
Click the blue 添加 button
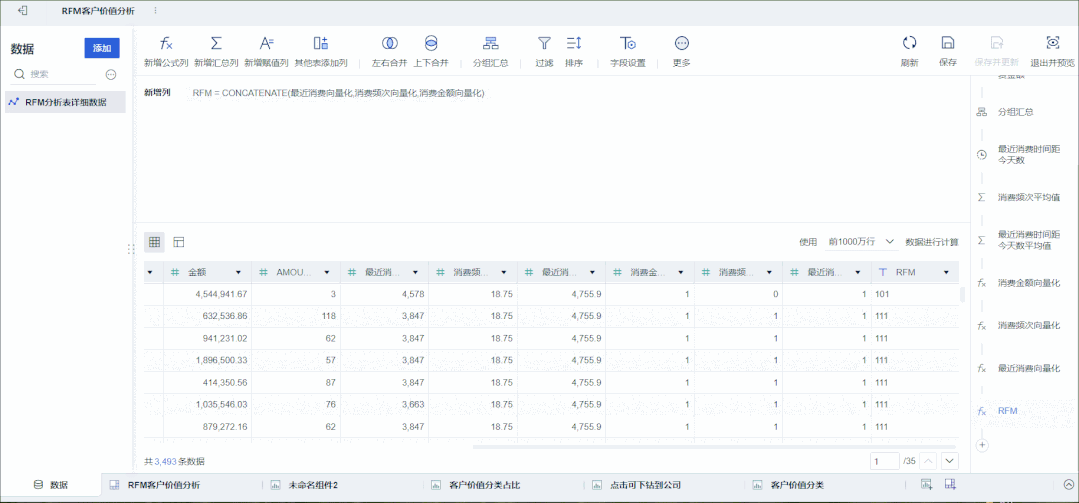pos(102,48)
